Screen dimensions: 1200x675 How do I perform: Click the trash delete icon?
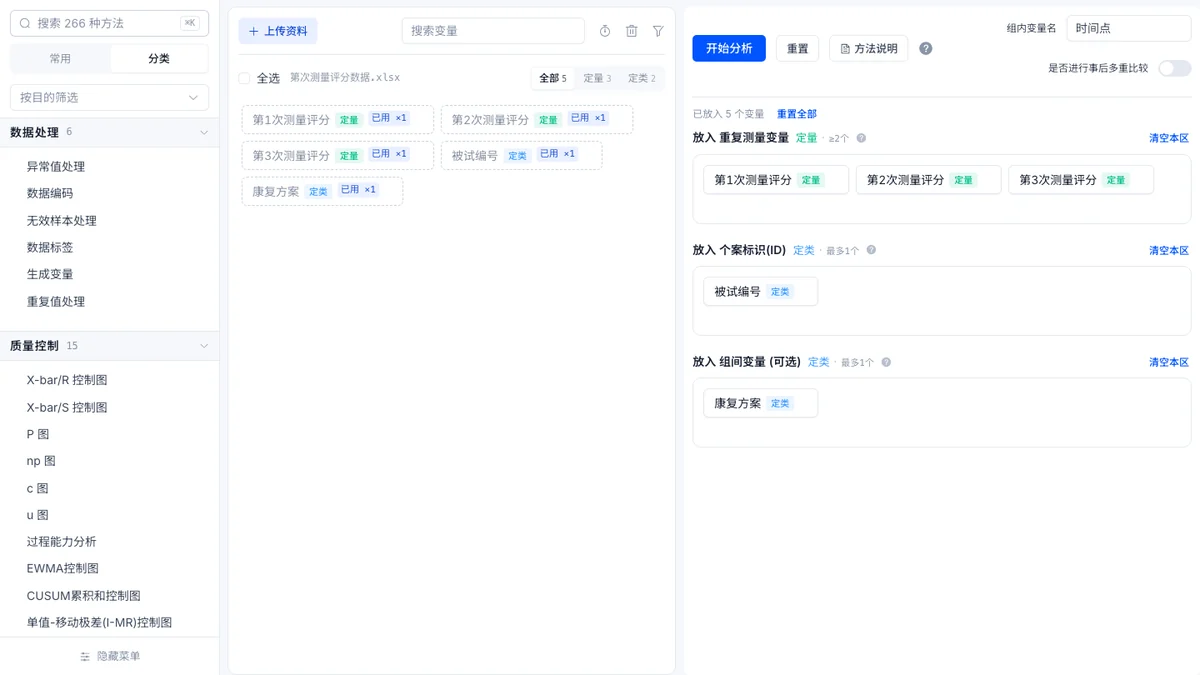(632, 31)
